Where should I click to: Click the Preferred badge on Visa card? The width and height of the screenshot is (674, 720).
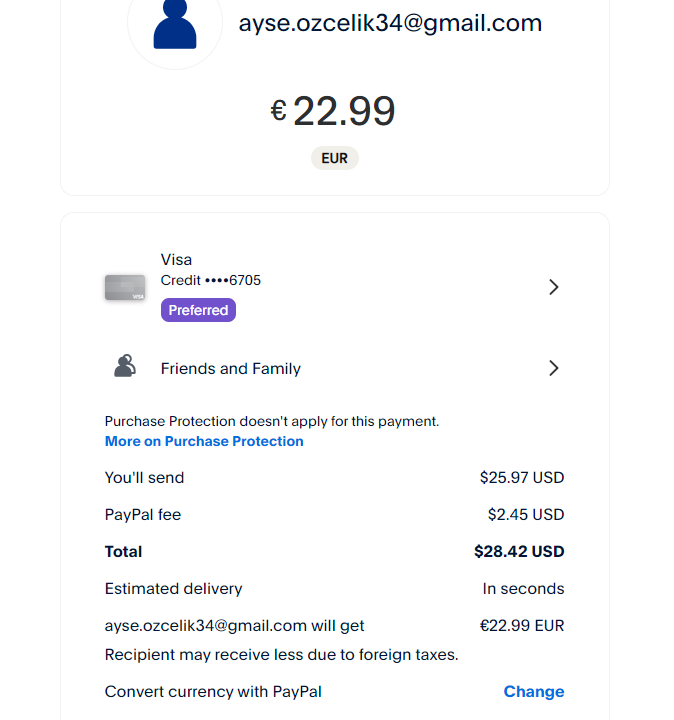point(198,310)
